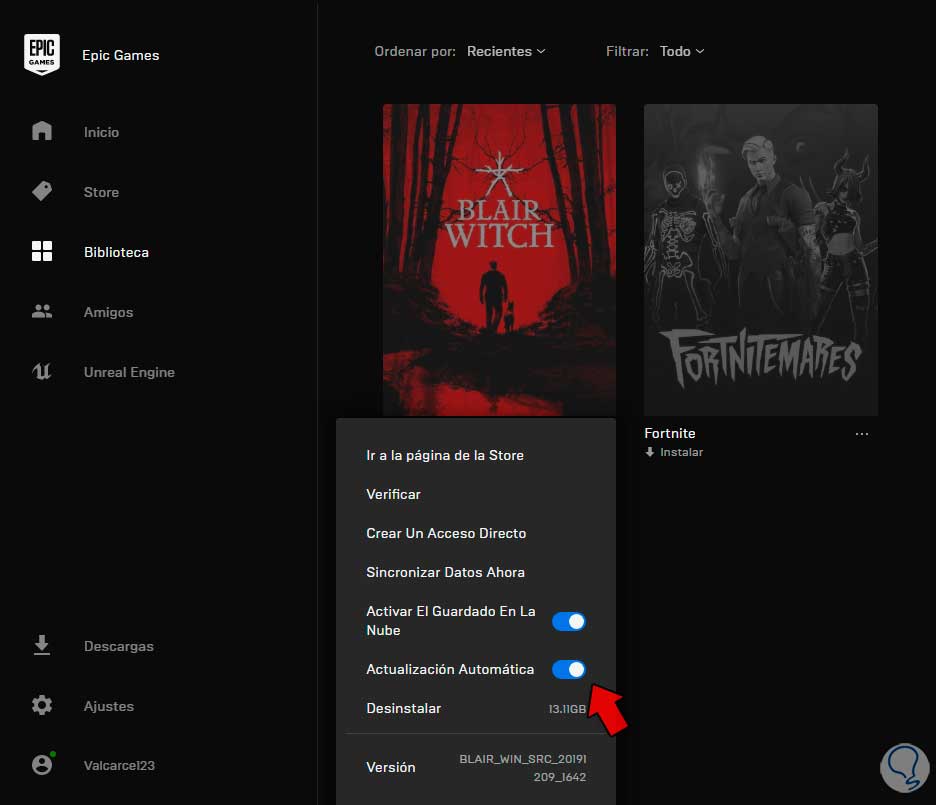Open Ajustes settings label
Viewport: 936px width, 805px height.
click(x=109, y=706)
